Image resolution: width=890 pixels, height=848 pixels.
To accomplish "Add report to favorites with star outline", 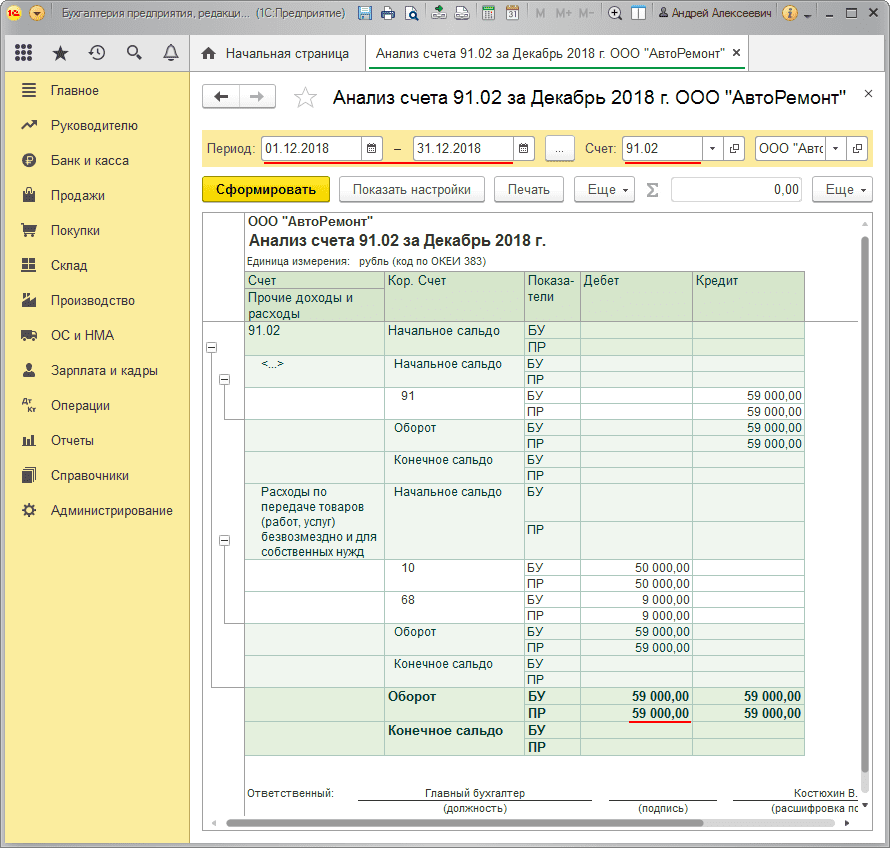I will [x=305, y=97].
